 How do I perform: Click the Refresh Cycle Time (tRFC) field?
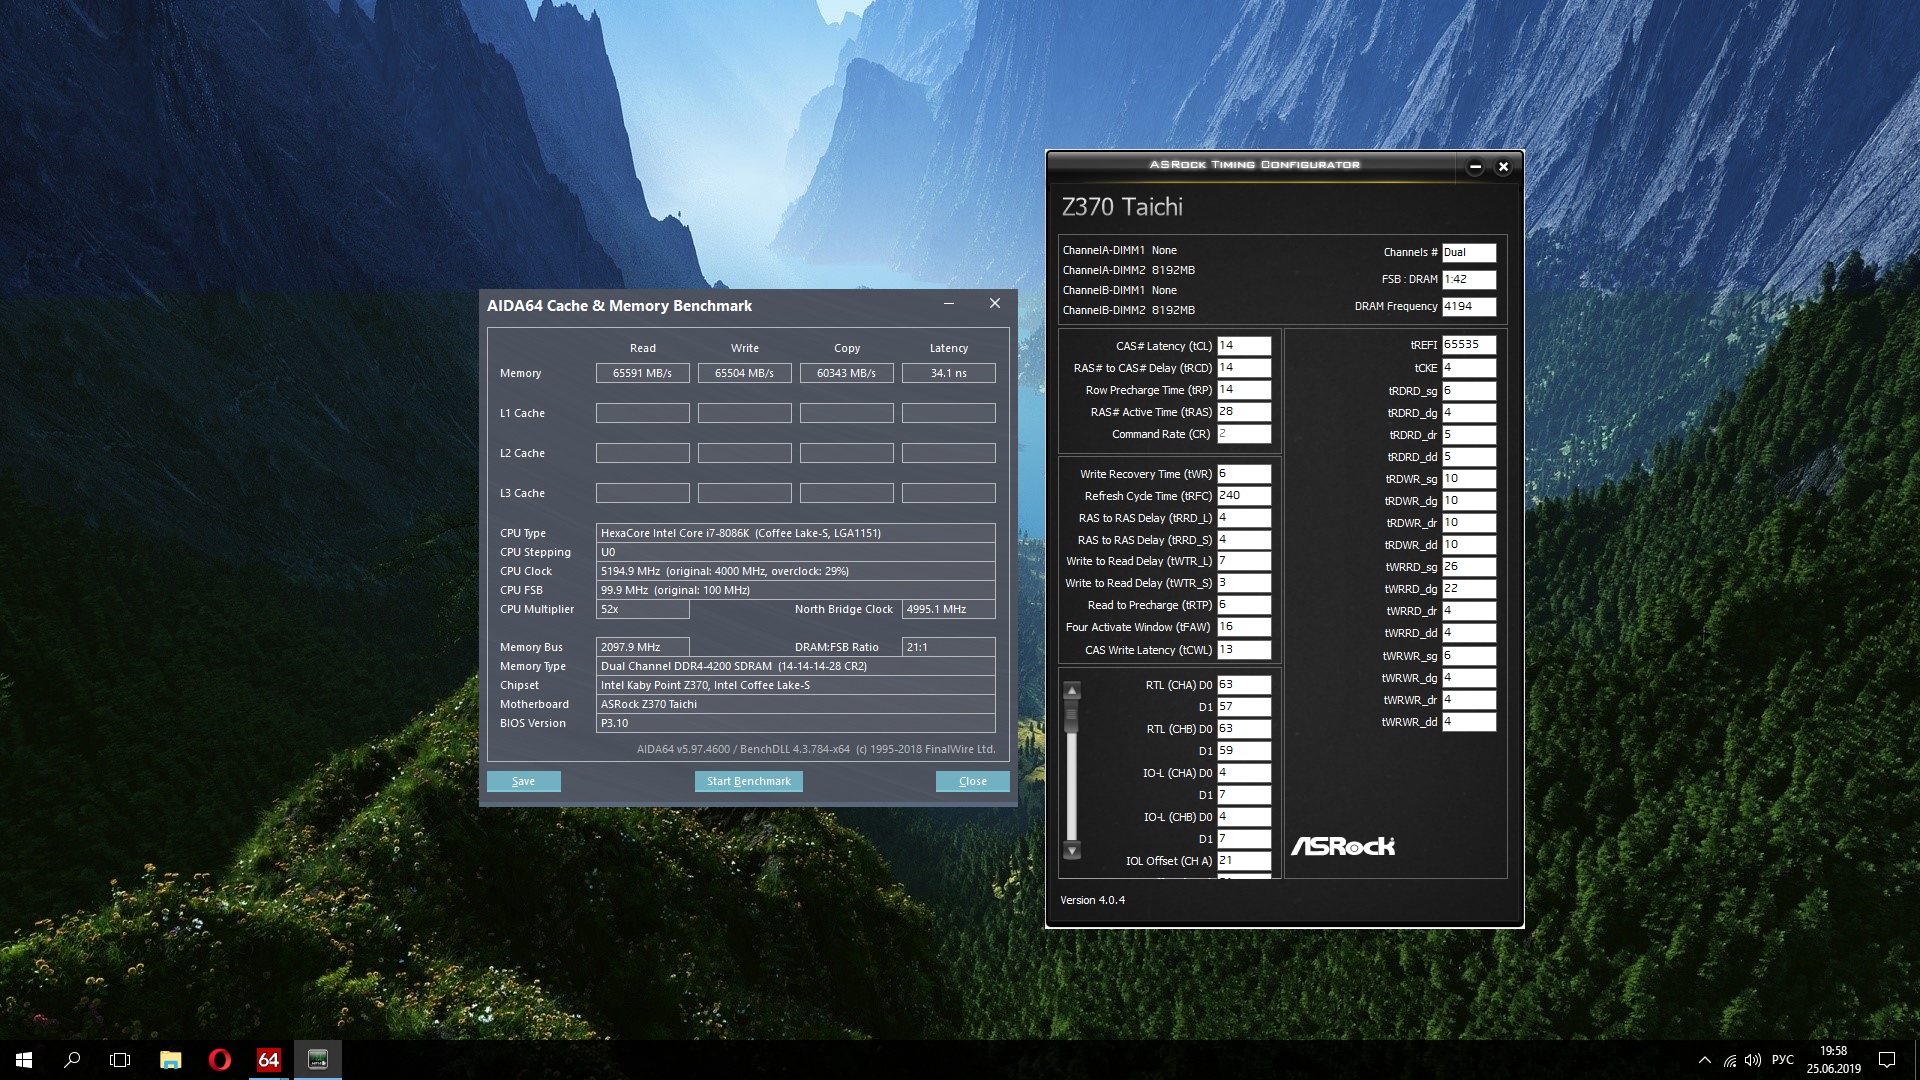tap(1243, 496)
